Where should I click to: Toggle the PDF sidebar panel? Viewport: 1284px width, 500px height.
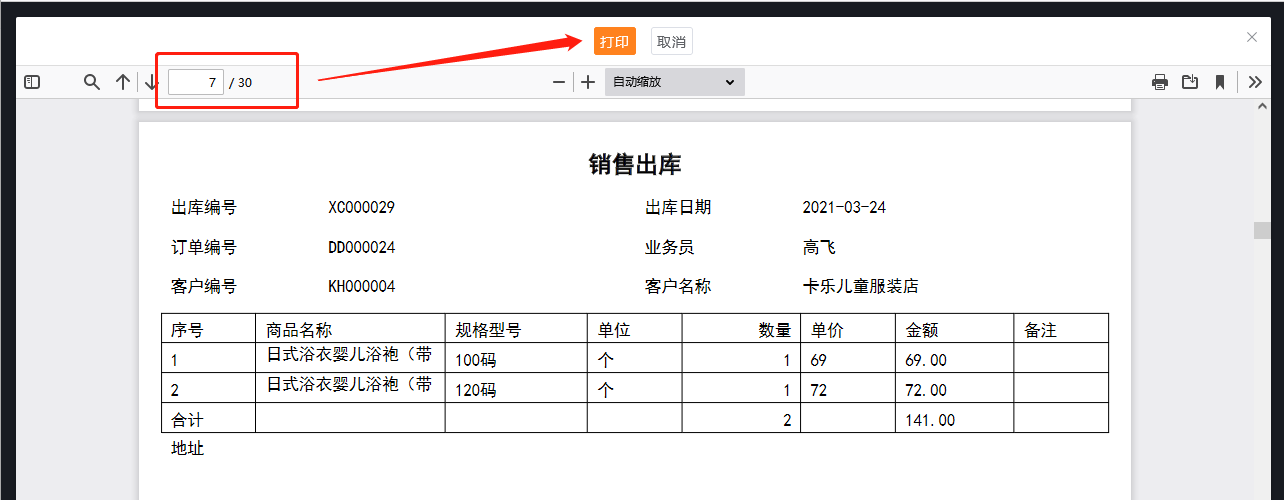(x=32, y=82)
